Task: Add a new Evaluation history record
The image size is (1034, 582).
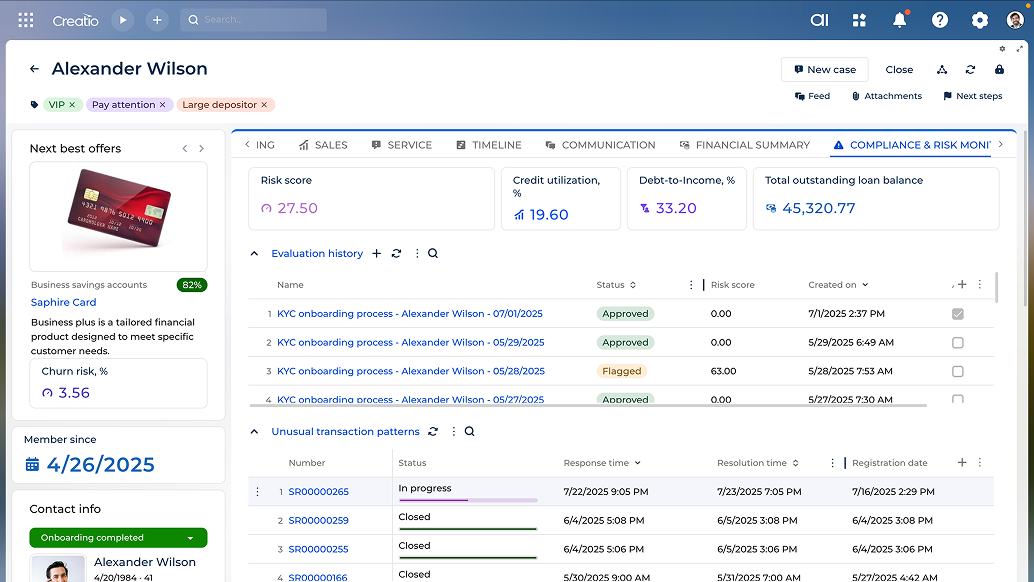Action: 375,253
